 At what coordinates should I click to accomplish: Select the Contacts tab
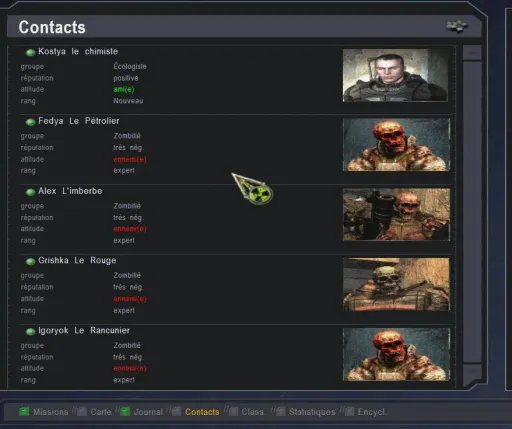click(x=202, y=412)
